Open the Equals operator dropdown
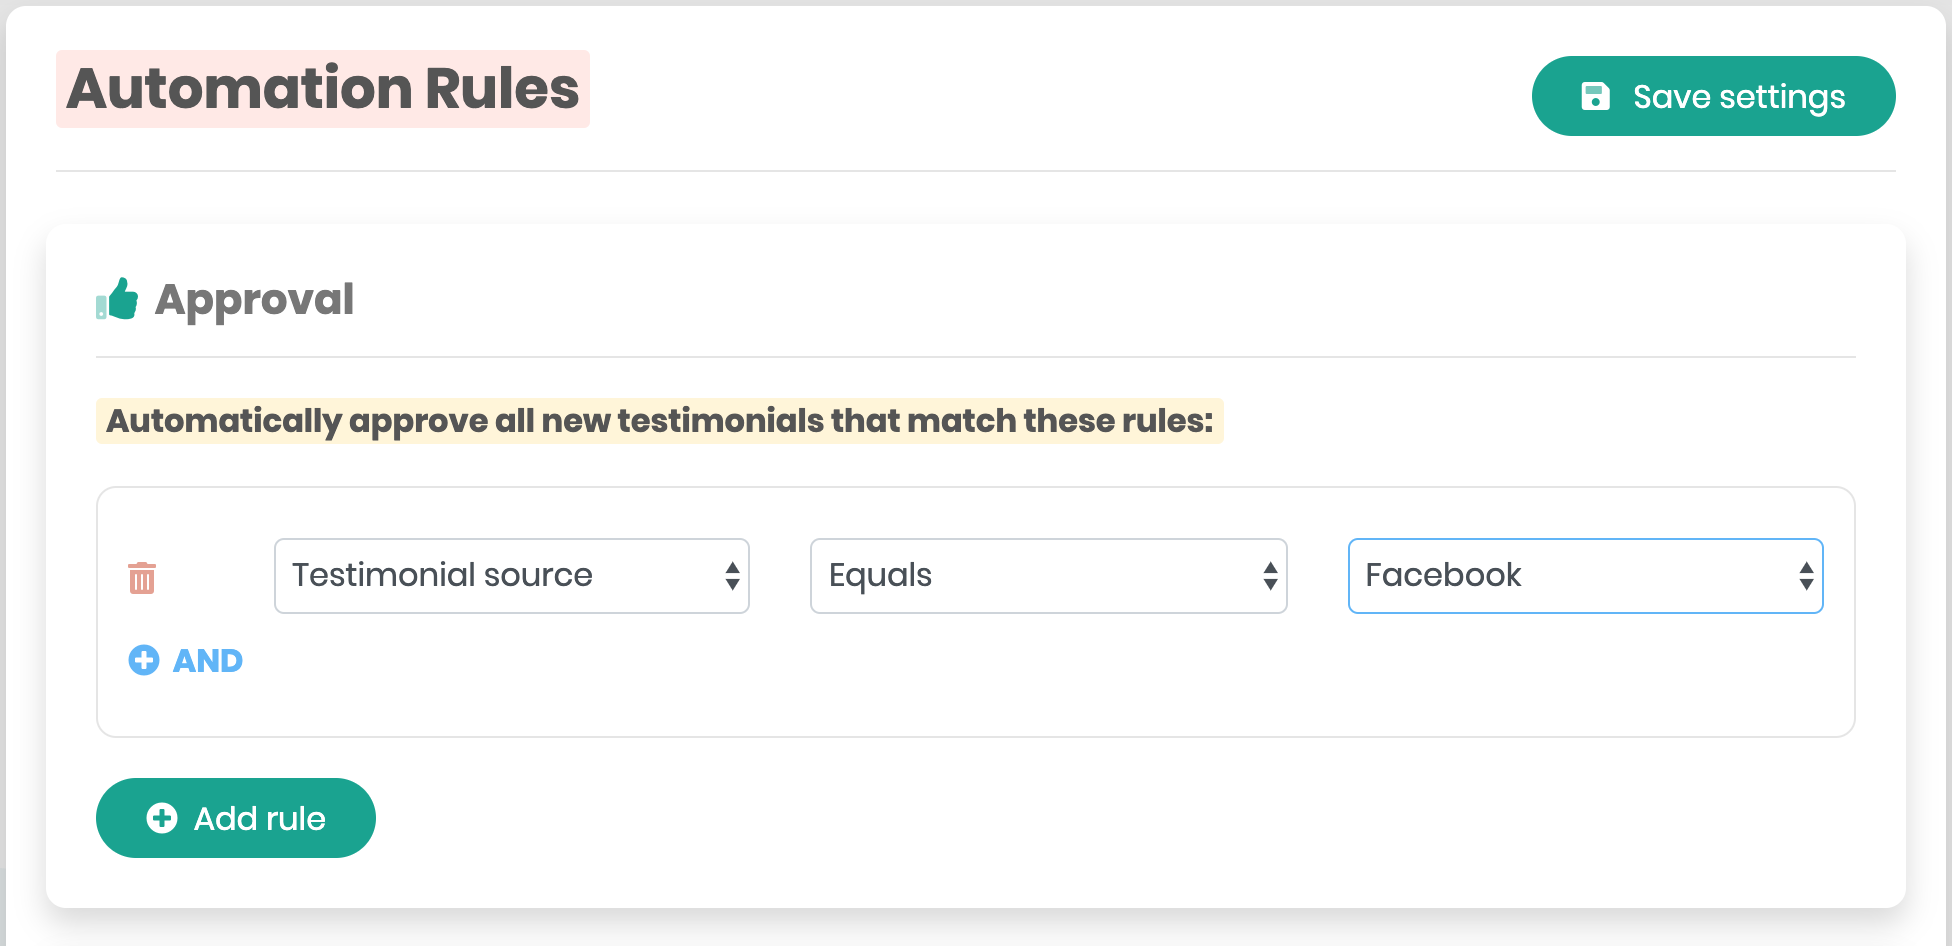 pos(1047,576)
